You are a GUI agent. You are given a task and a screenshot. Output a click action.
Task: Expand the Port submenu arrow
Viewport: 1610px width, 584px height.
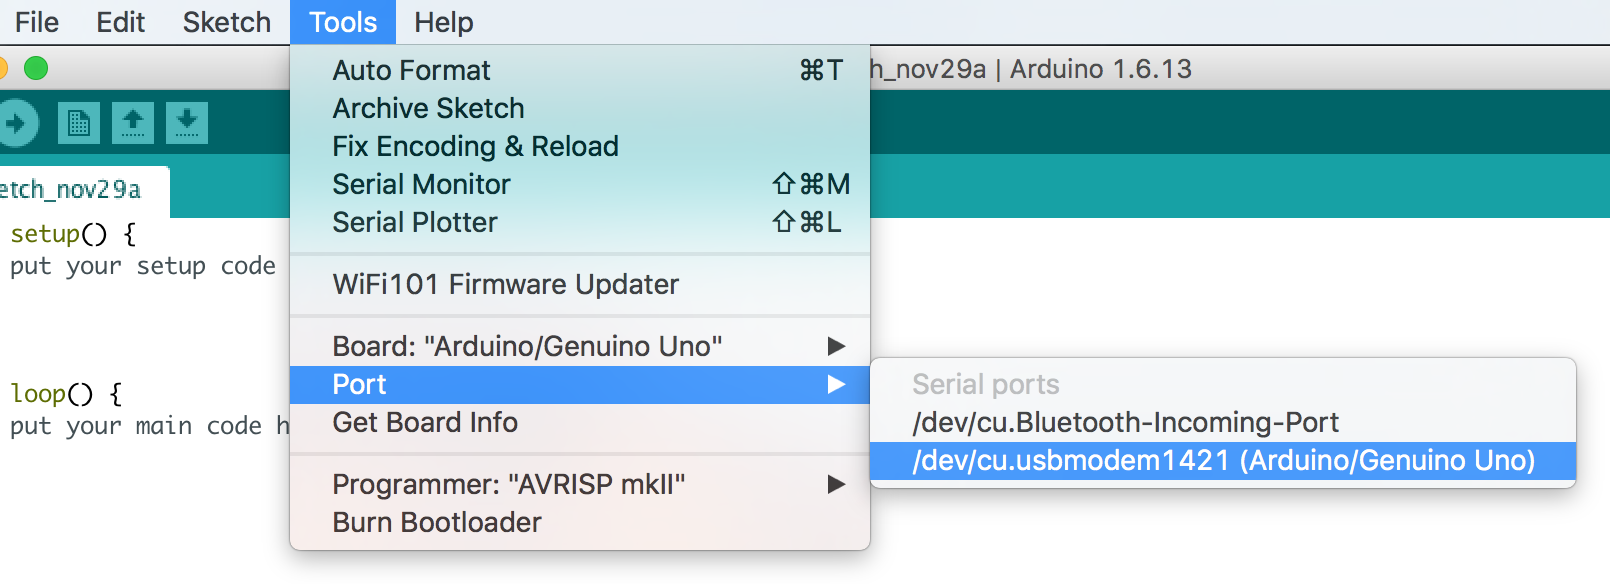pyautogui.click(x=836, y=385)
